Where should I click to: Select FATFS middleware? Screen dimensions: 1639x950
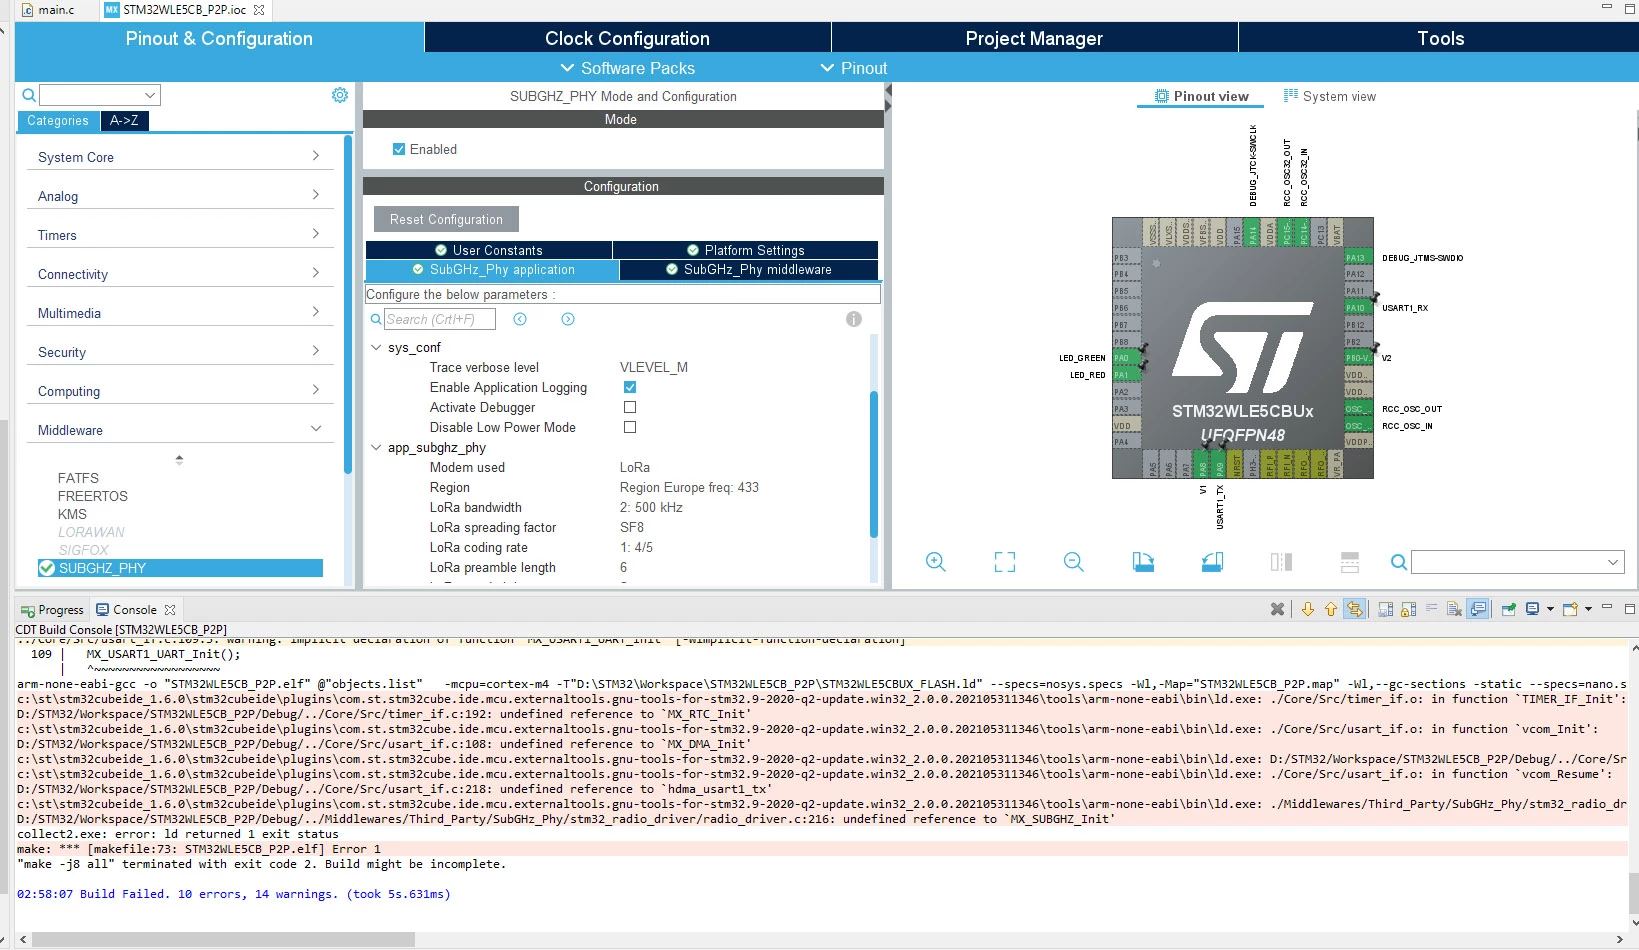point(78,478)
